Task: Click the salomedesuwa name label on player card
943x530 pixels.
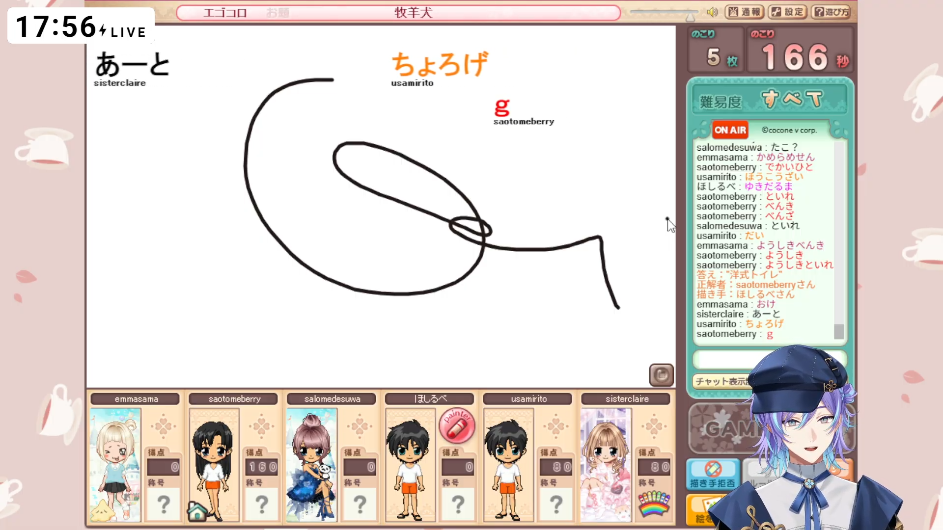Action: coord(332,399)
